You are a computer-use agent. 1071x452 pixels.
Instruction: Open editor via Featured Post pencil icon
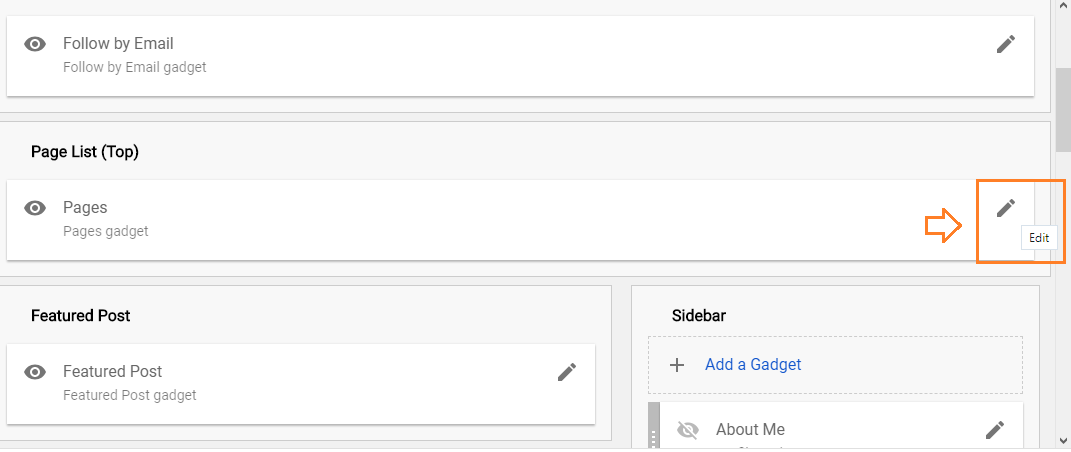(567, 372)
